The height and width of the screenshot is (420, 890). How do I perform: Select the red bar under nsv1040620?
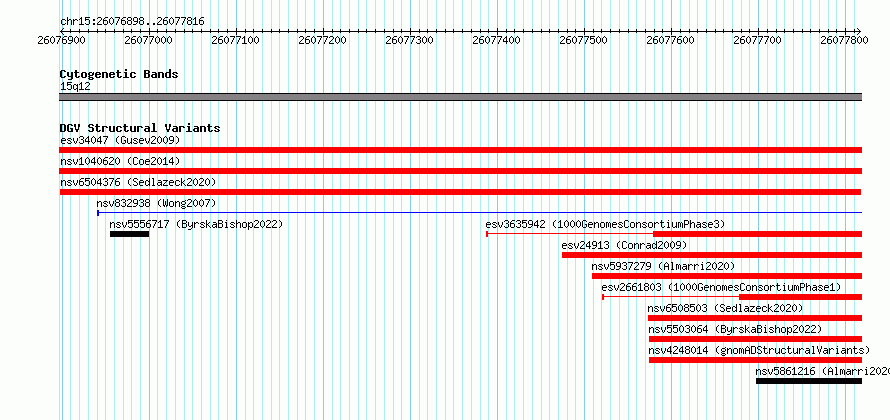pyautogui.click(x=460, y=171)
